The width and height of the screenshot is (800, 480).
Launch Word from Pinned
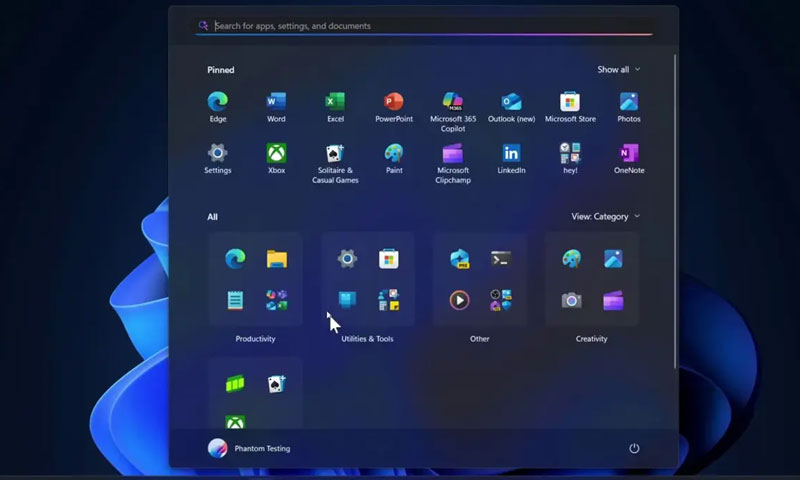click(x=276, y=107)
